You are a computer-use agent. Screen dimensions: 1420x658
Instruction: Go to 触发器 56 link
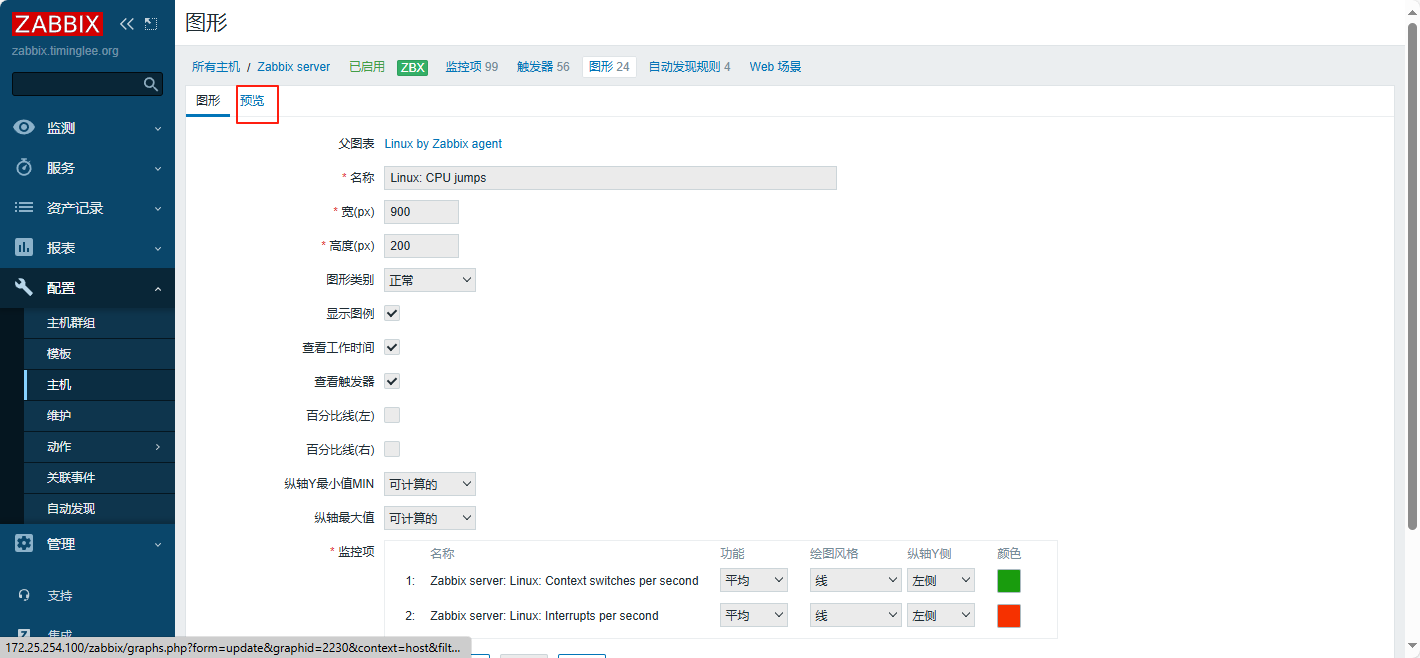pyautogui.click(x=543, y=67)
